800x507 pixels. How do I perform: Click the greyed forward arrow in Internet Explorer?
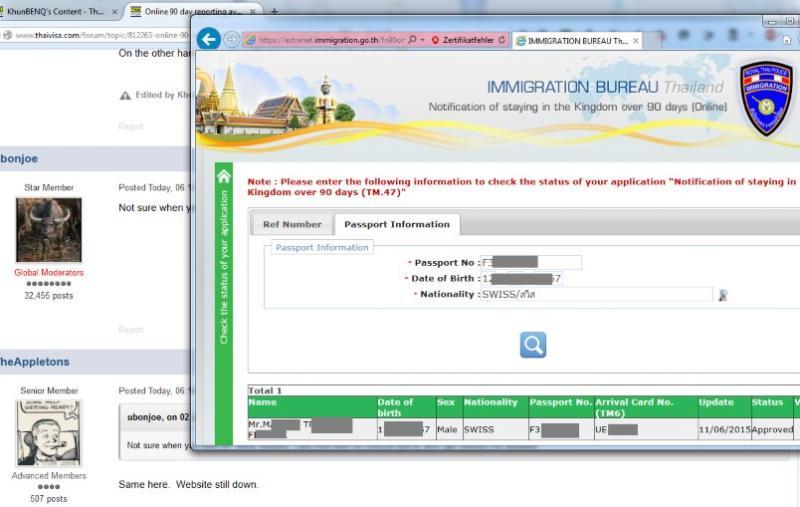point(231,39)
